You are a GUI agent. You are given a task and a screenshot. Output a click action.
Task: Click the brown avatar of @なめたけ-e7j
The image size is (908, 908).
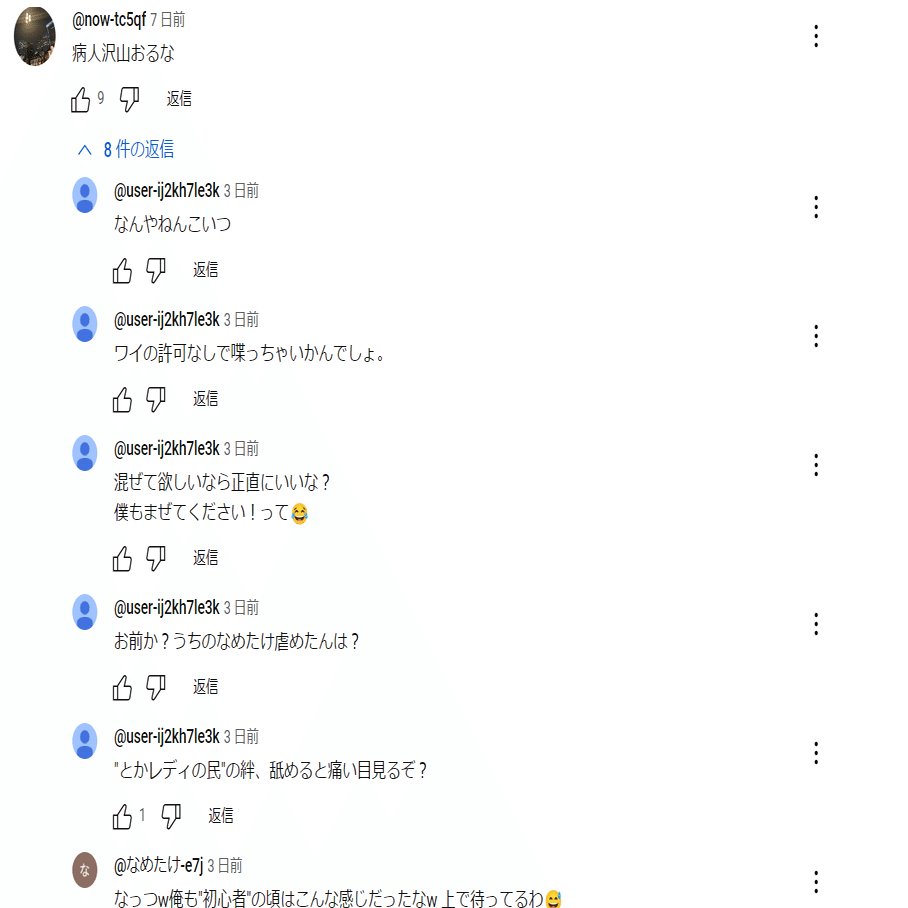85,870
